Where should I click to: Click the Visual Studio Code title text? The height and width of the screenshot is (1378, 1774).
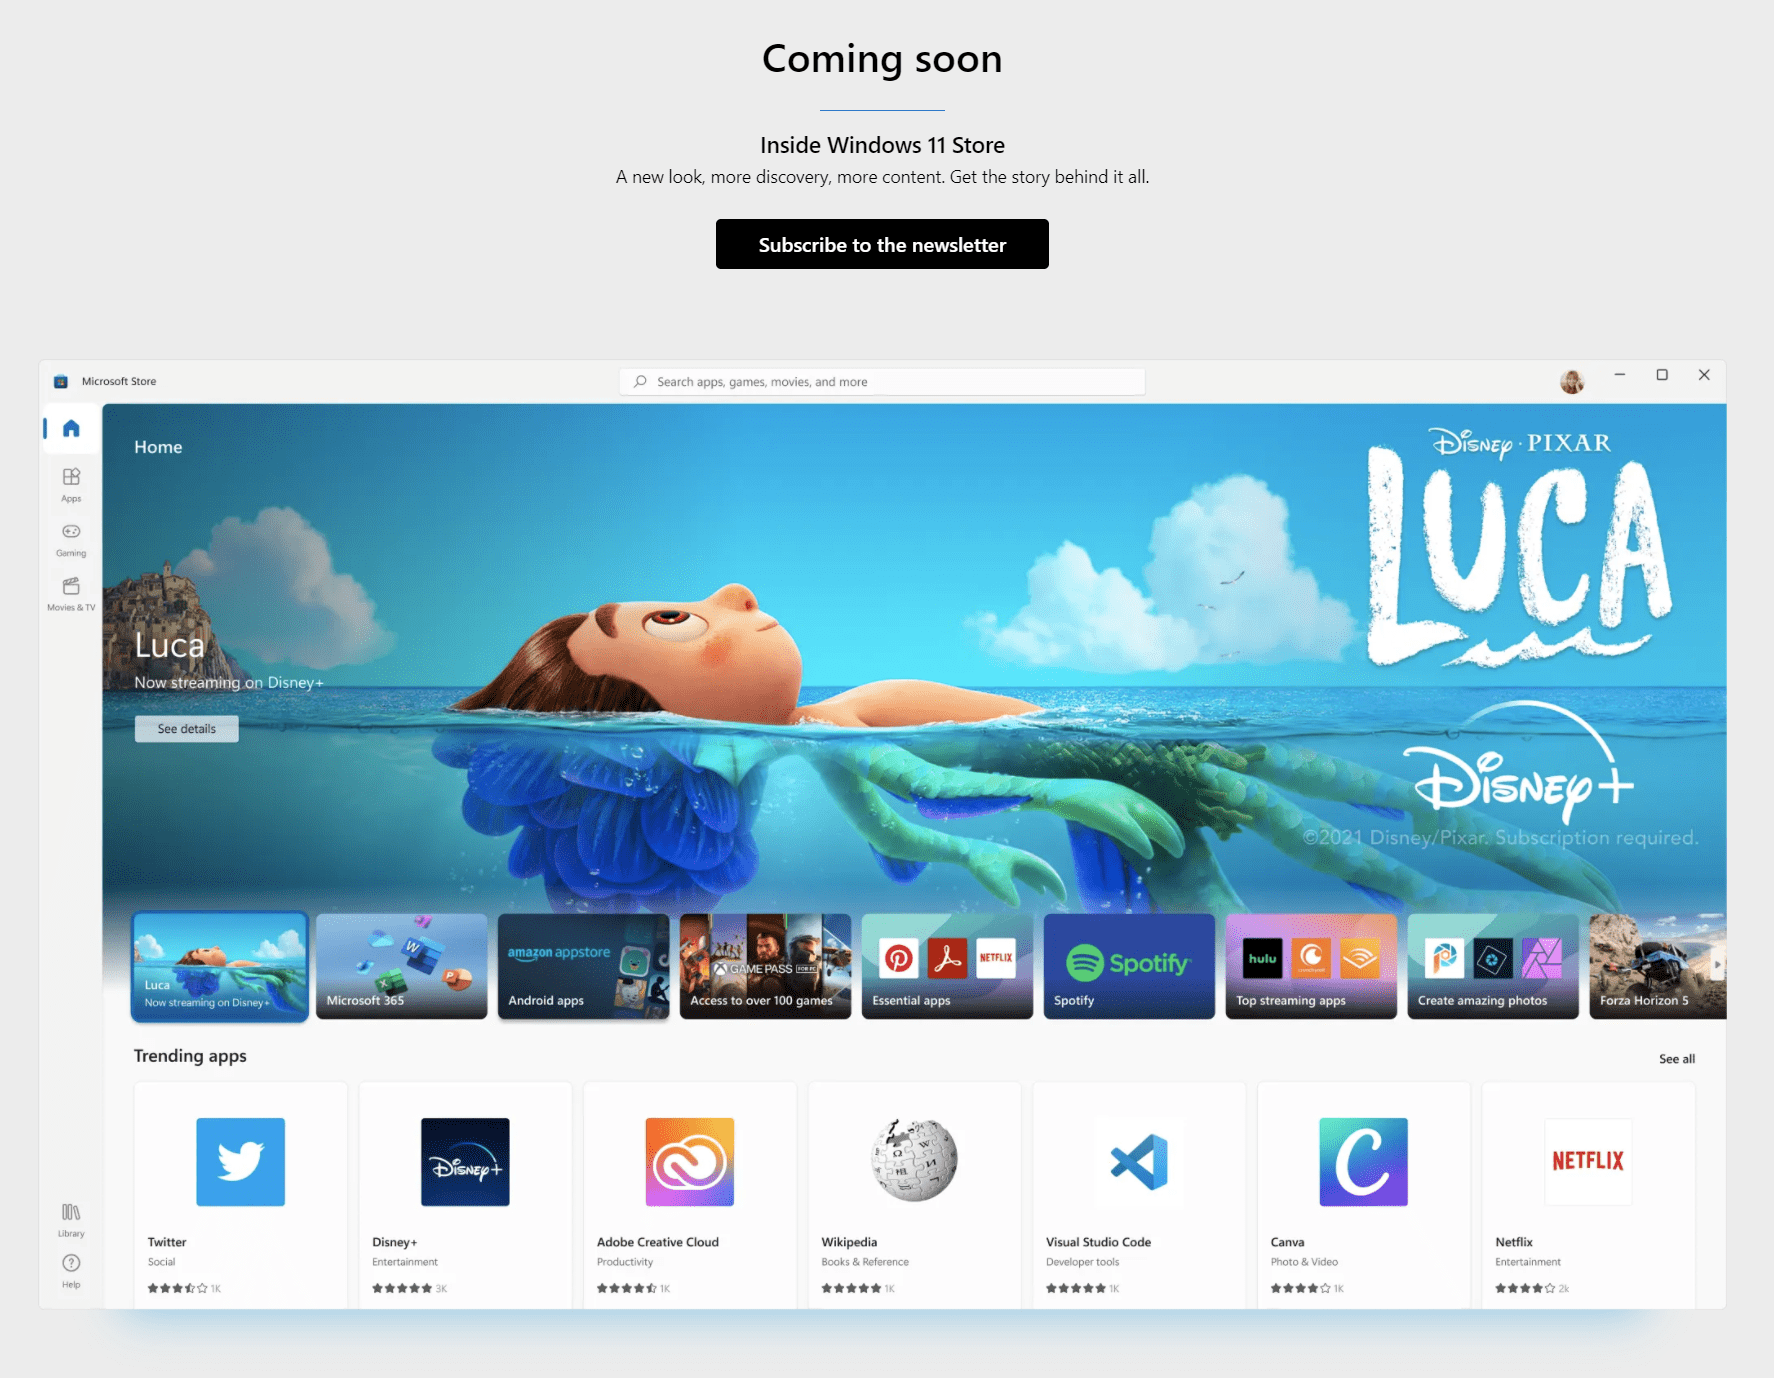click(x=1098, y=1242)
